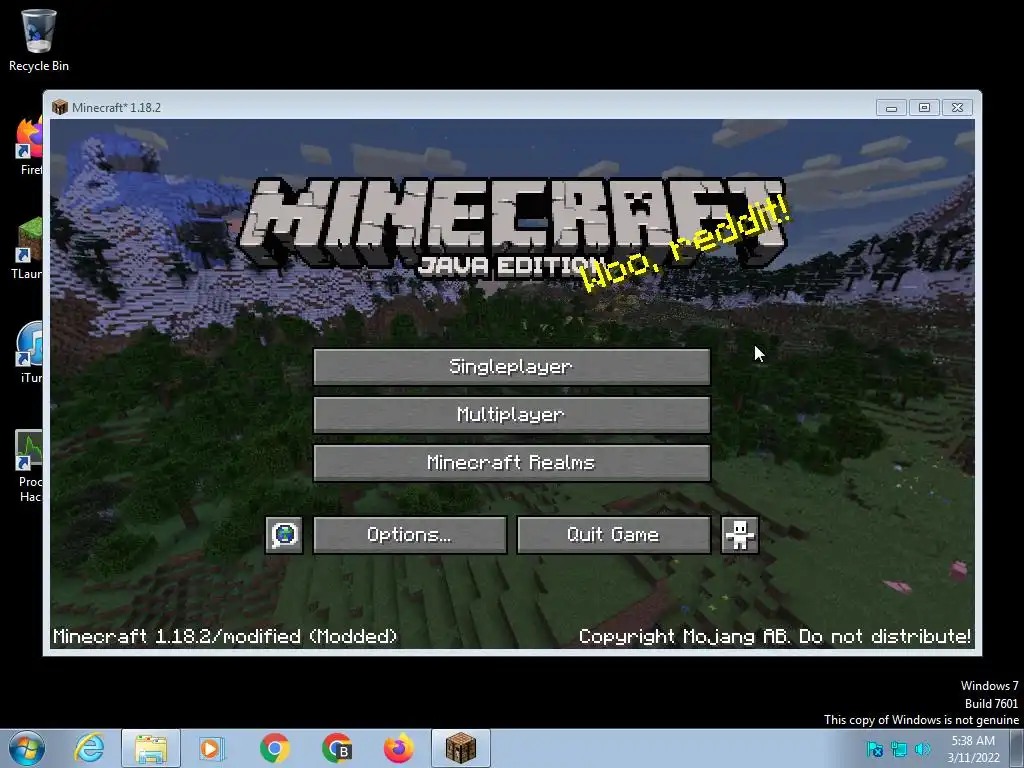Open the Options menu
Image resolution: width=1024 pixels, height=768 pixels.
pos(409,535)
